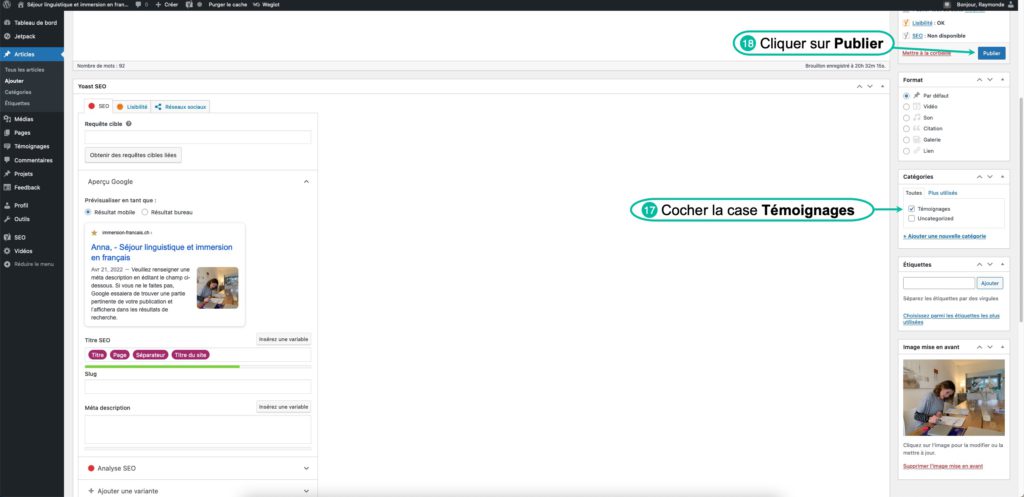Viewport: 1024px width, 497px height.
Task: Switch to the Lisibilité tab
Action: pos(132,106)
